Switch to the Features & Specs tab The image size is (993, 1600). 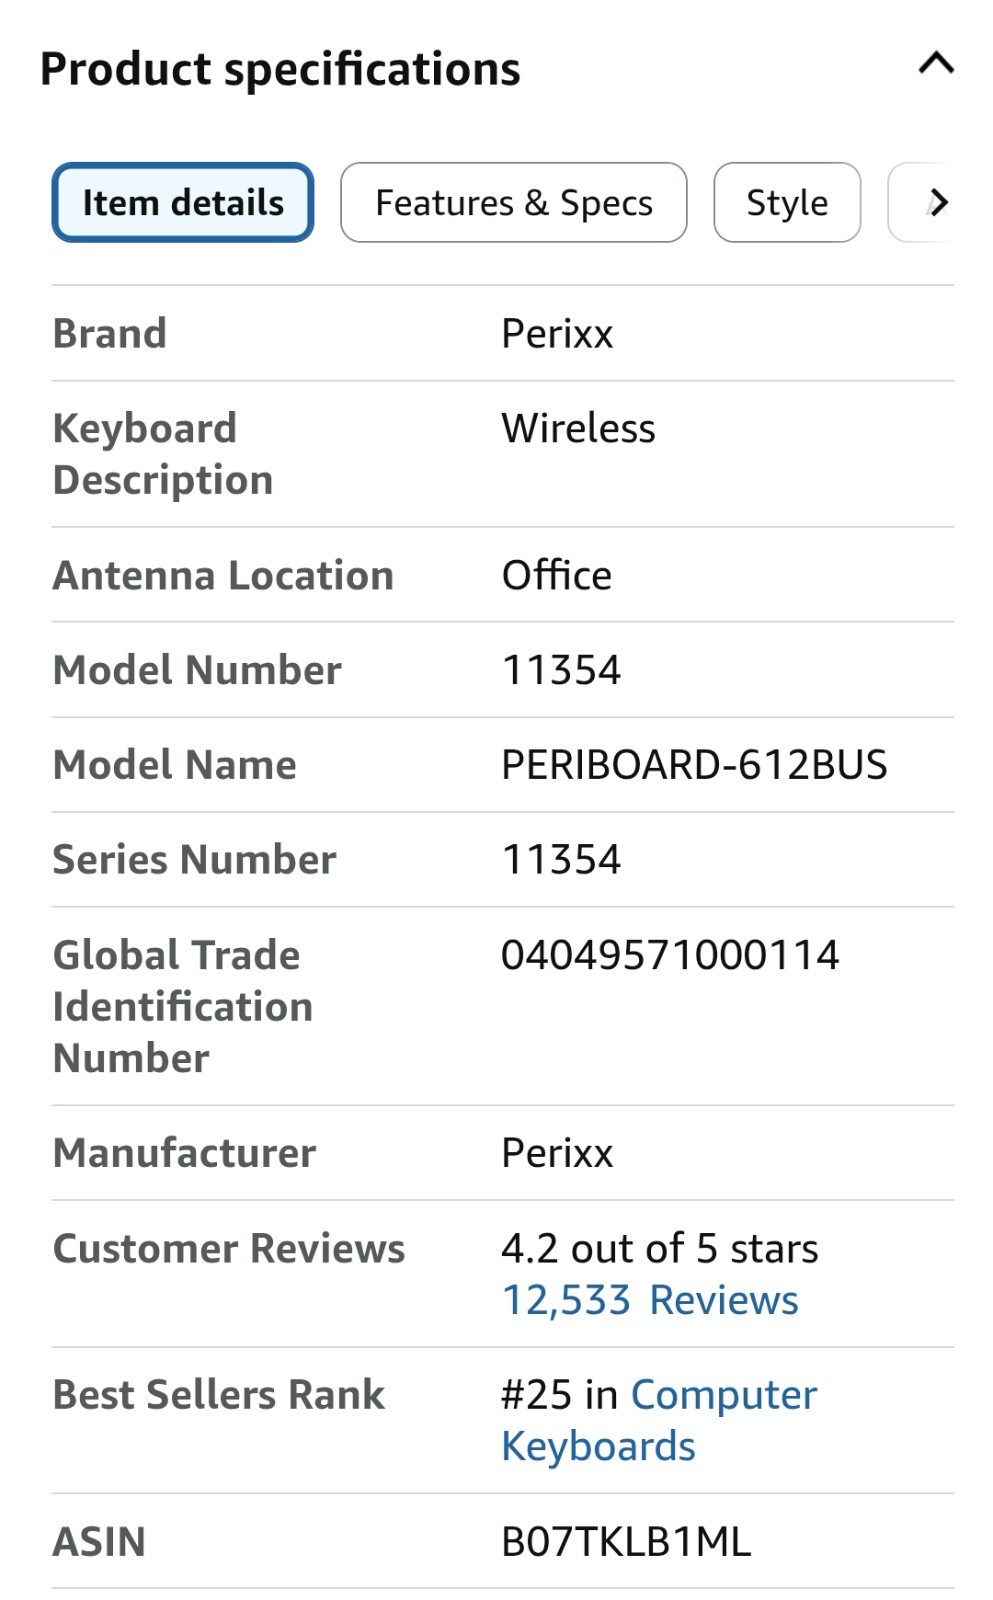pyautogui.click(x=513, y=203)
